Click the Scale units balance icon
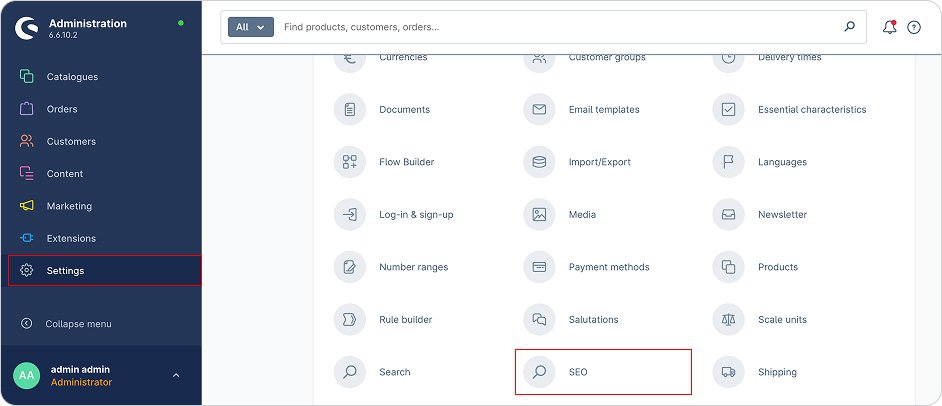Viewport: 942px width, 406px height. [728, 320]
